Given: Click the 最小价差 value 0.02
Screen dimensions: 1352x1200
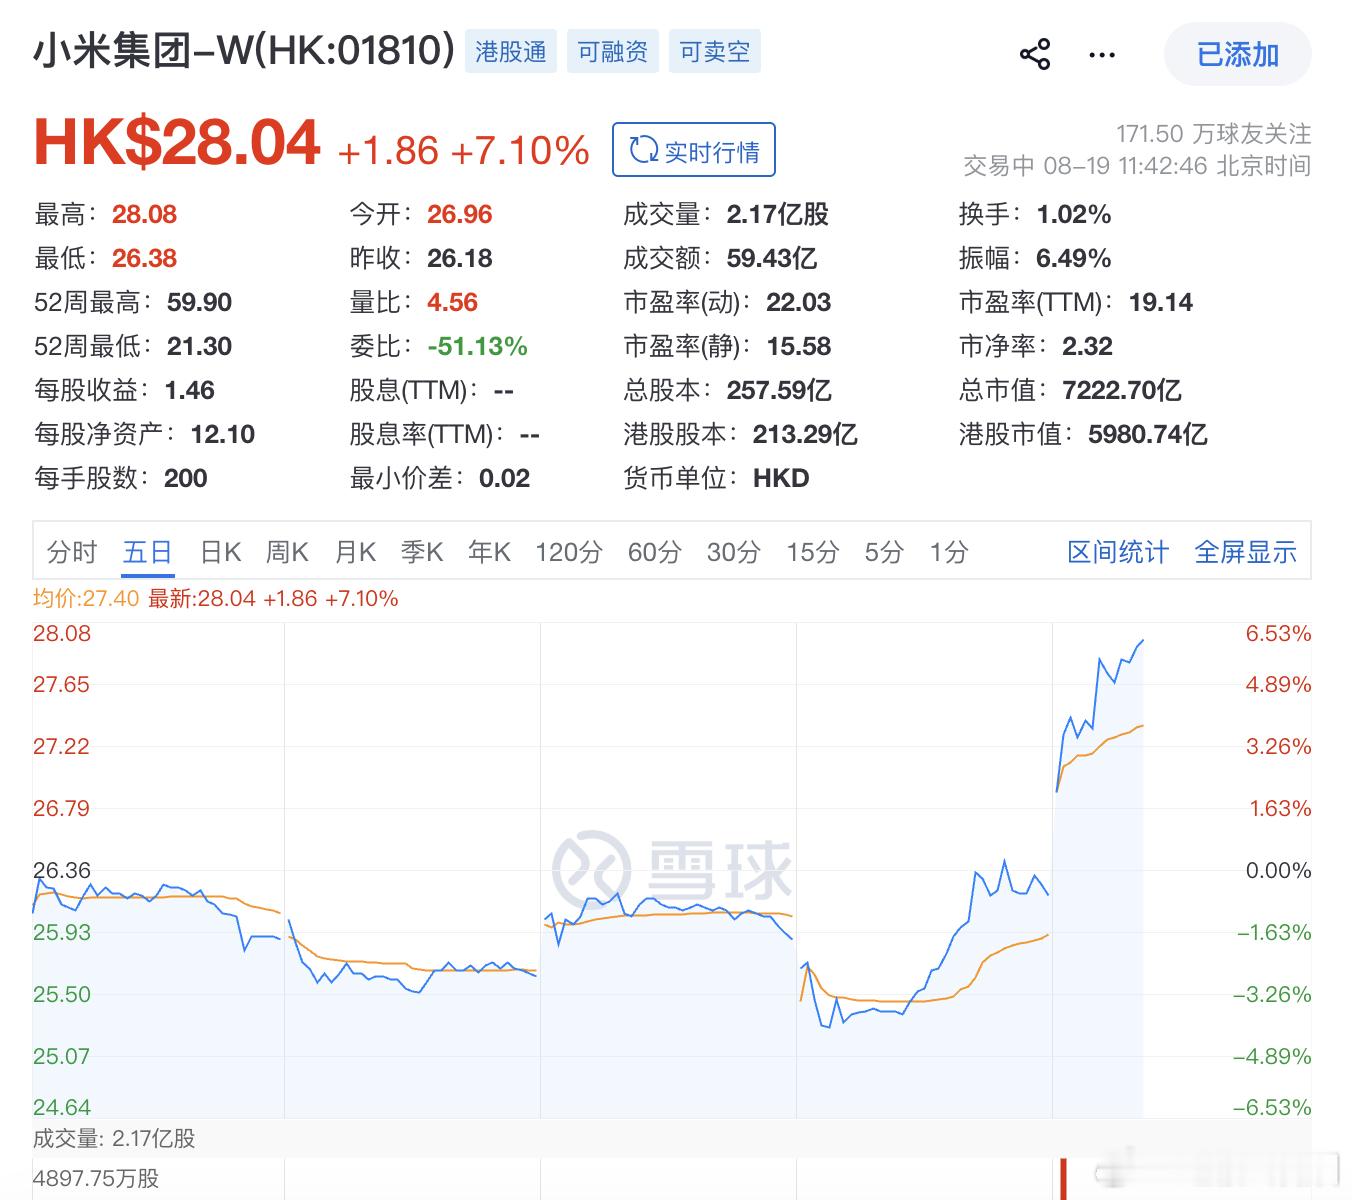Looking at the screenshot, I should 504,478.
